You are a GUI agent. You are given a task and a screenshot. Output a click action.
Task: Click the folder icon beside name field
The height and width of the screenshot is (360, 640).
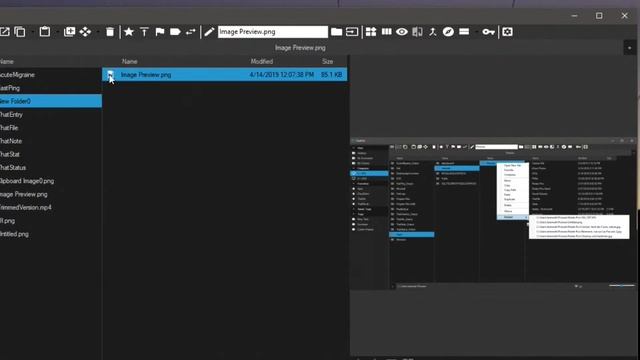(336, 32)
